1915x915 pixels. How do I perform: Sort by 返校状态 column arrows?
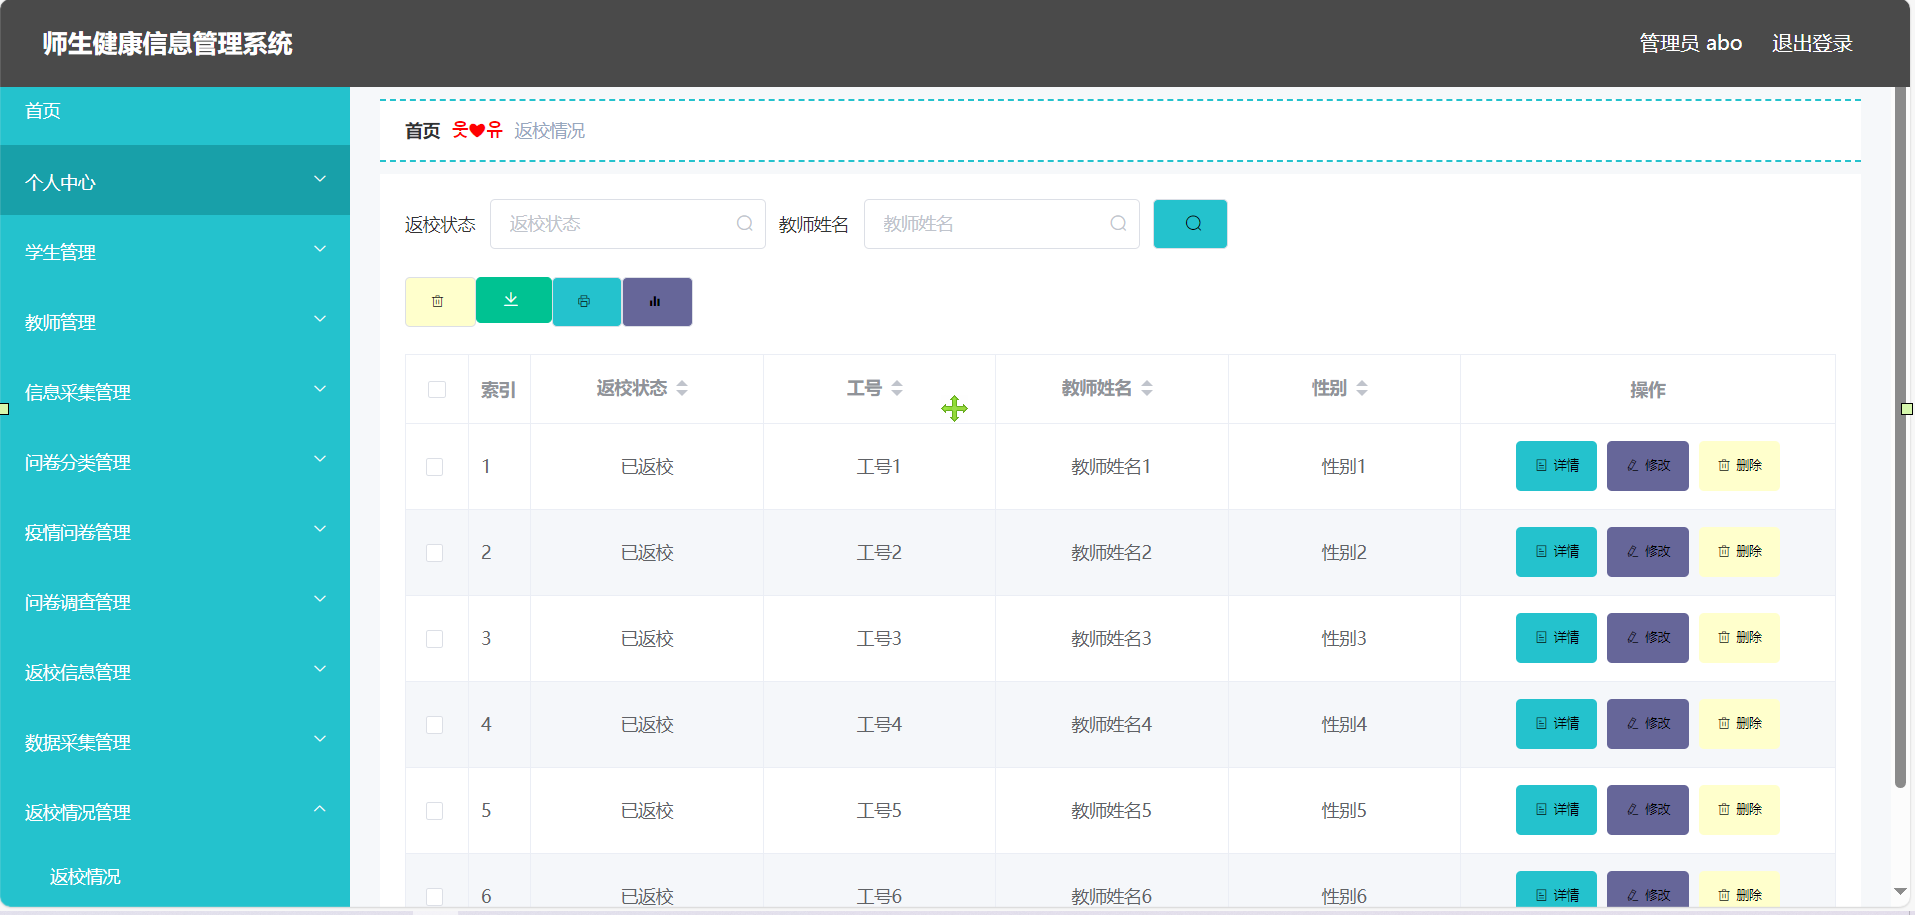(x=682, y=388)
